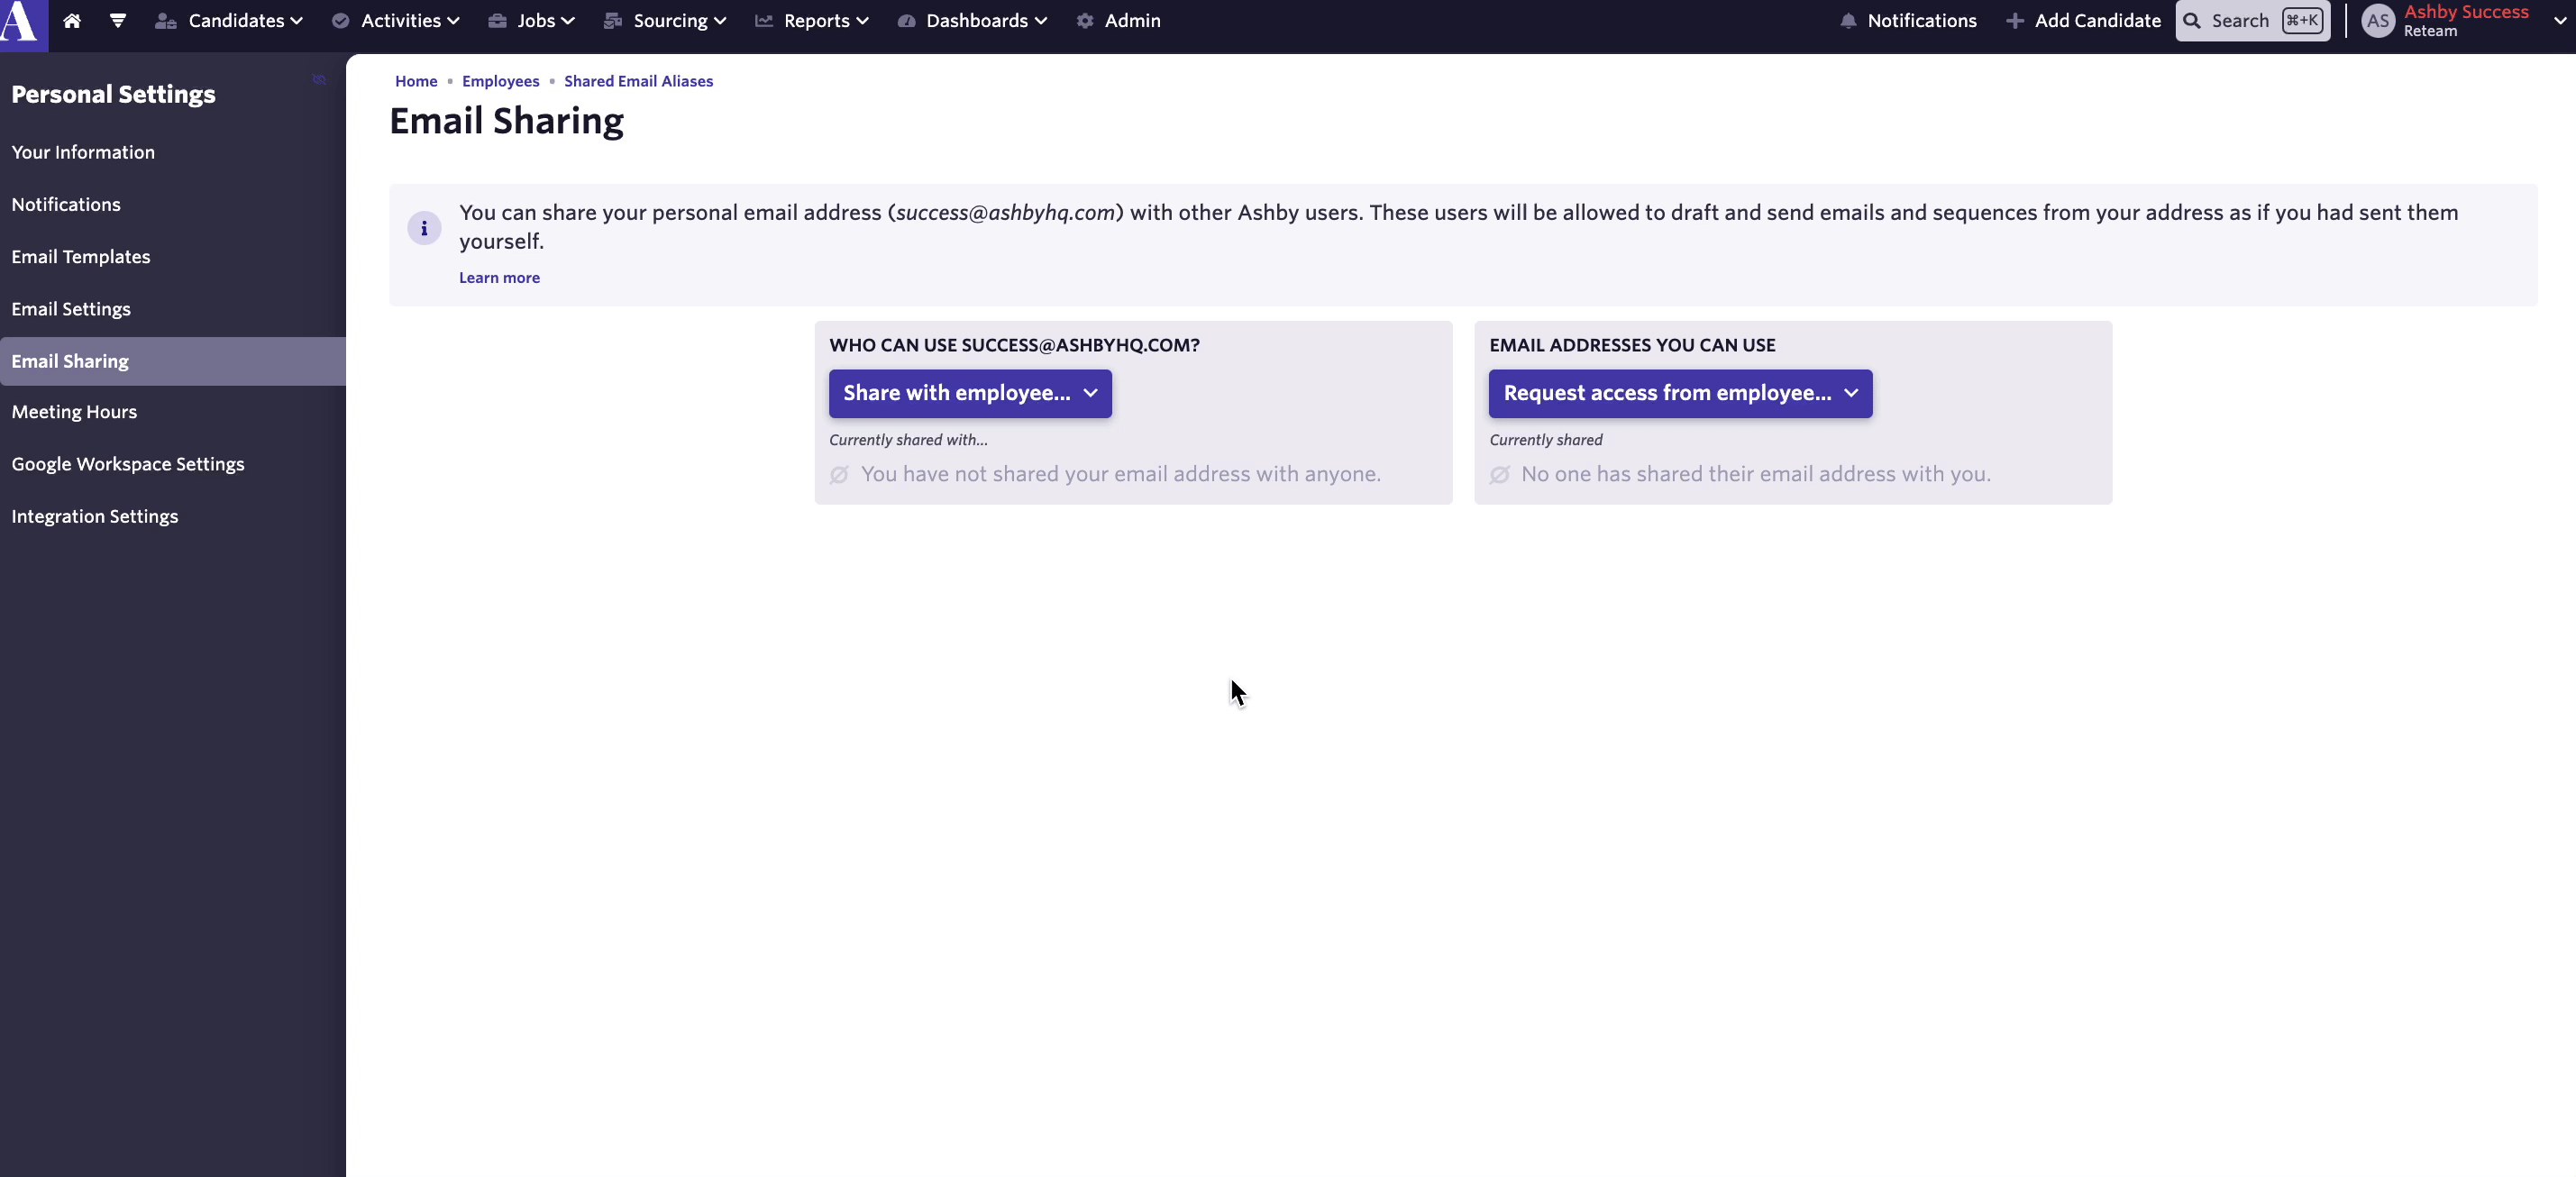2576x1177 pixels.
Task: Collapse the sidebar using the hide icon
Action: (319, 80)
